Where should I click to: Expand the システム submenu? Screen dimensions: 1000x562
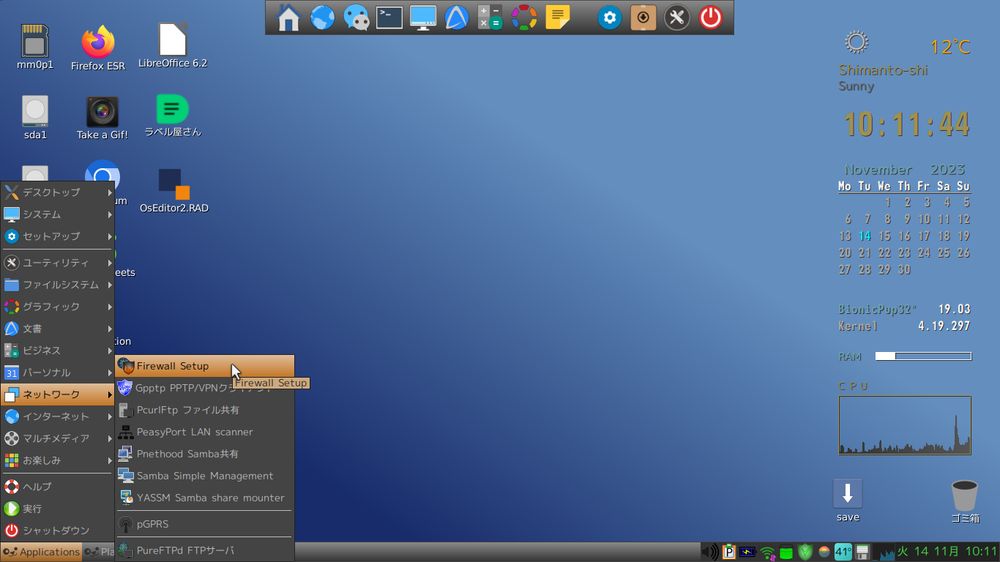point(57,214)
